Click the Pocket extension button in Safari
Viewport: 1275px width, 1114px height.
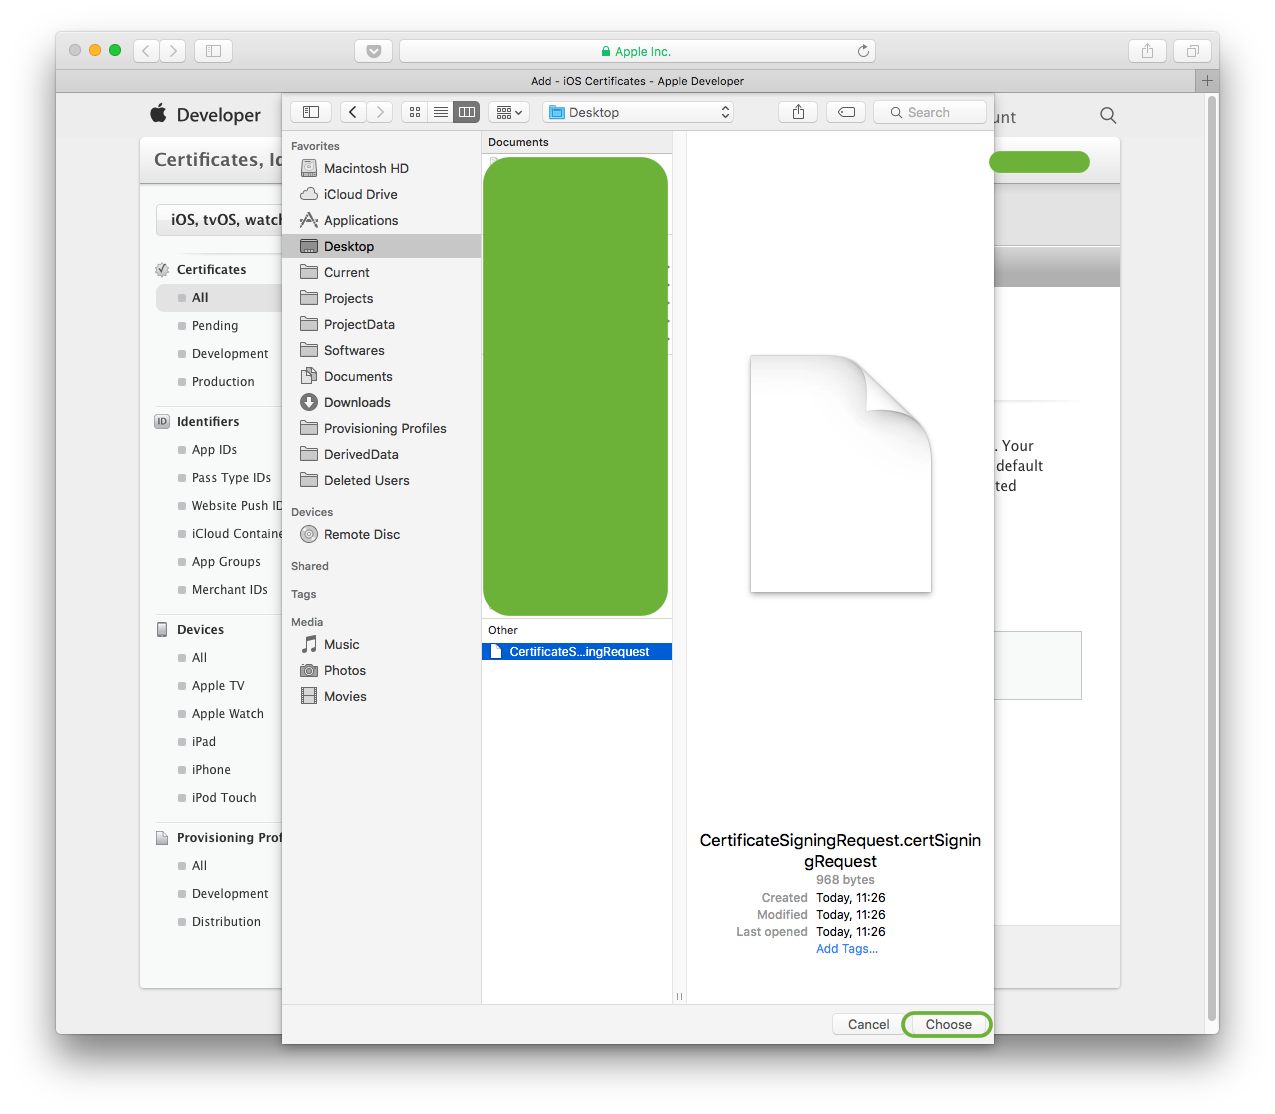374,51
